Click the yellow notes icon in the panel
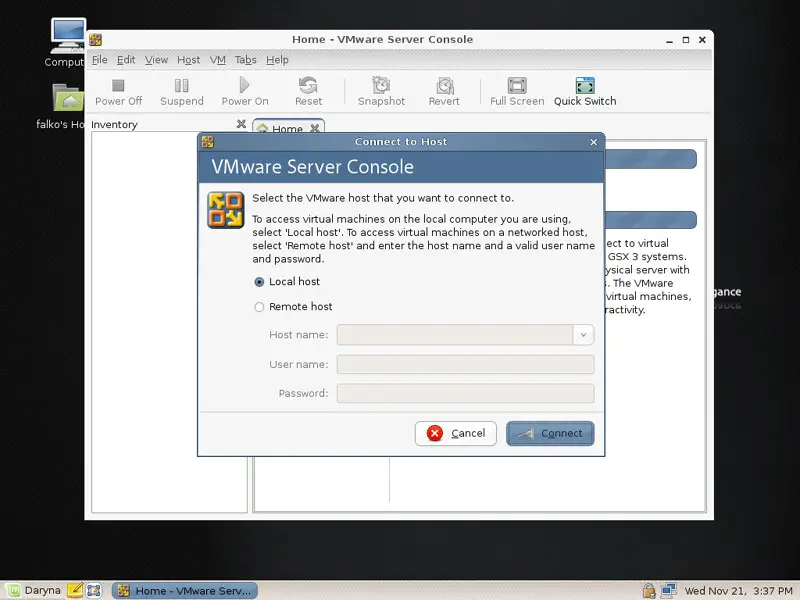The width and height of the screenshot is (800, 600). (x=74, y=590)
